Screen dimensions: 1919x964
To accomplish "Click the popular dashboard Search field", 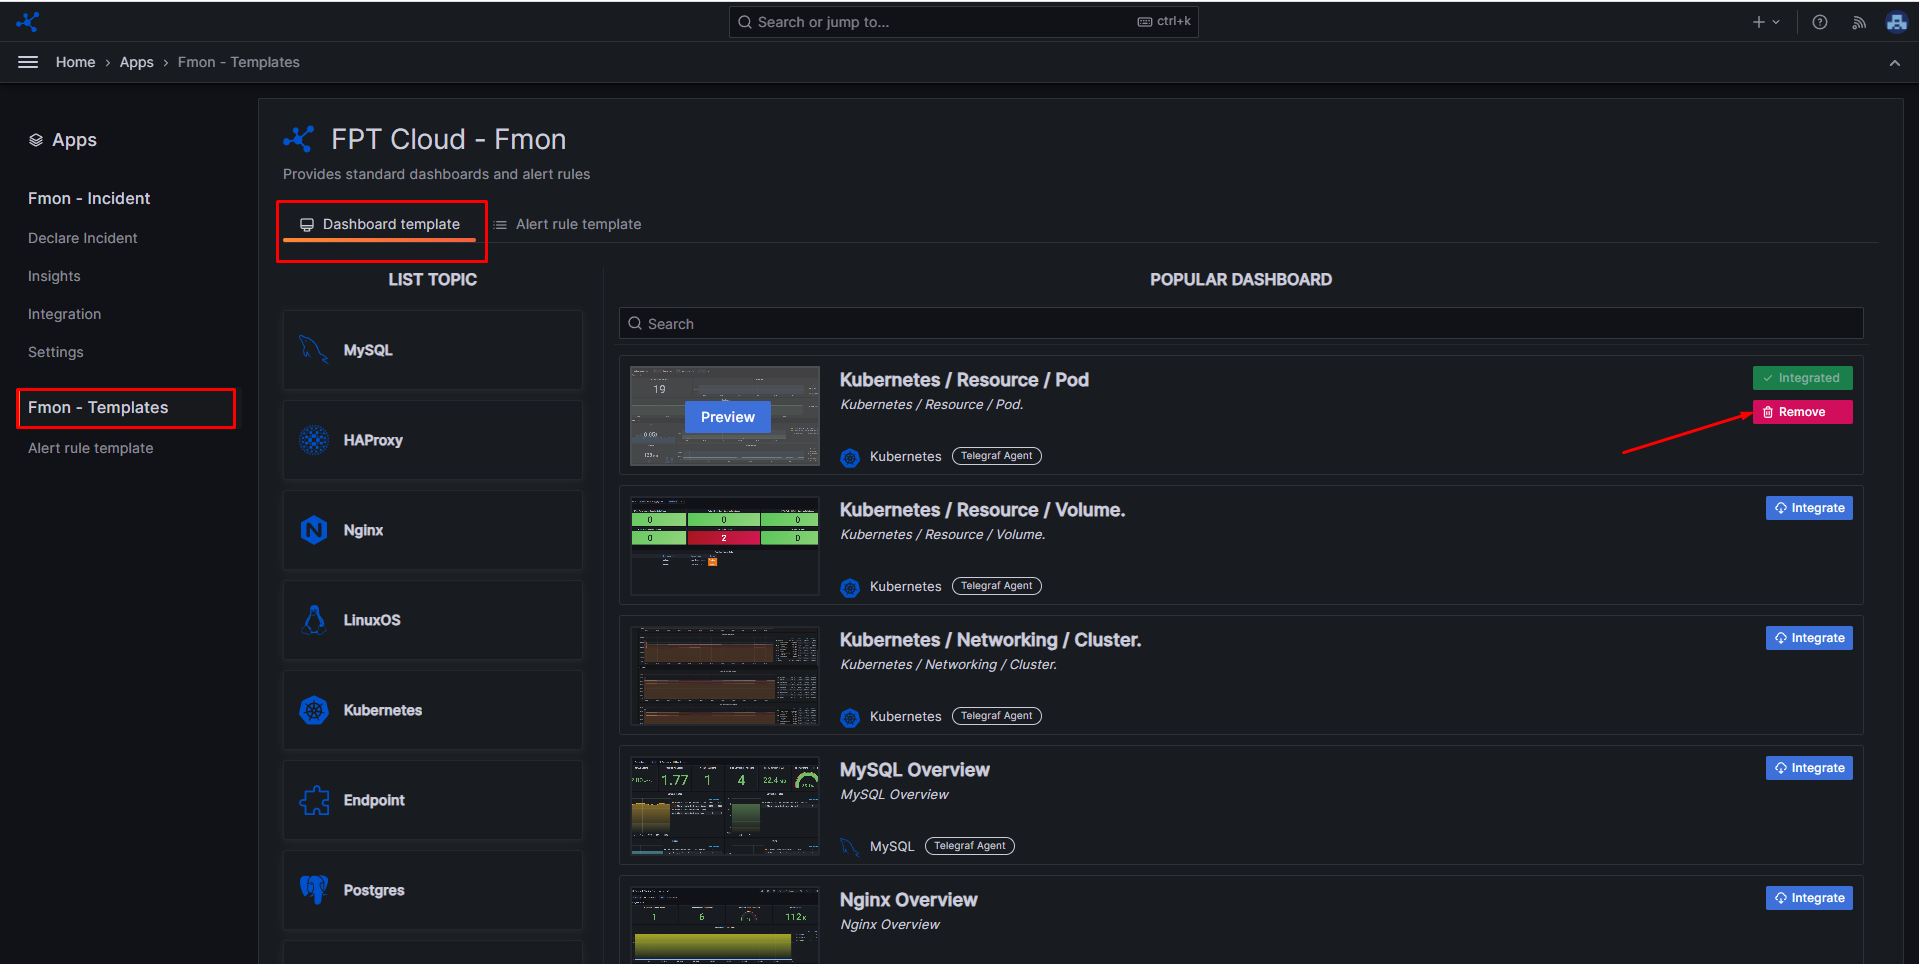I will coord(1240,324).
